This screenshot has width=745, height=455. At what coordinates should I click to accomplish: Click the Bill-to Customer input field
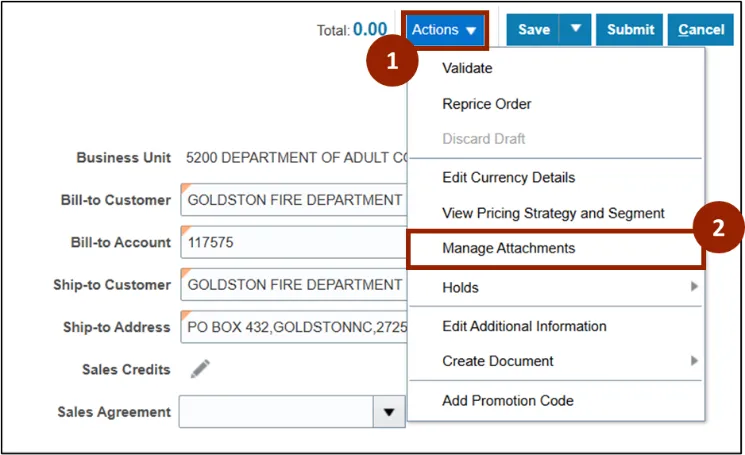[x=293, y=200]
